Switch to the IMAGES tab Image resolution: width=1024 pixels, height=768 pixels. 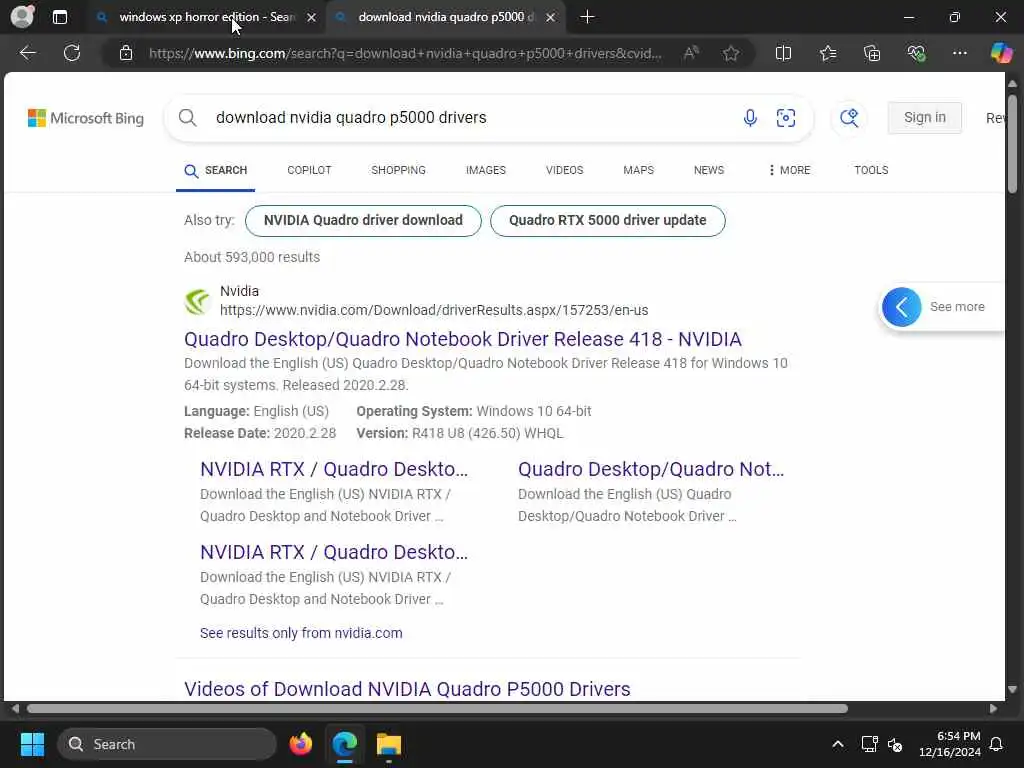click(x=485, y=170)
